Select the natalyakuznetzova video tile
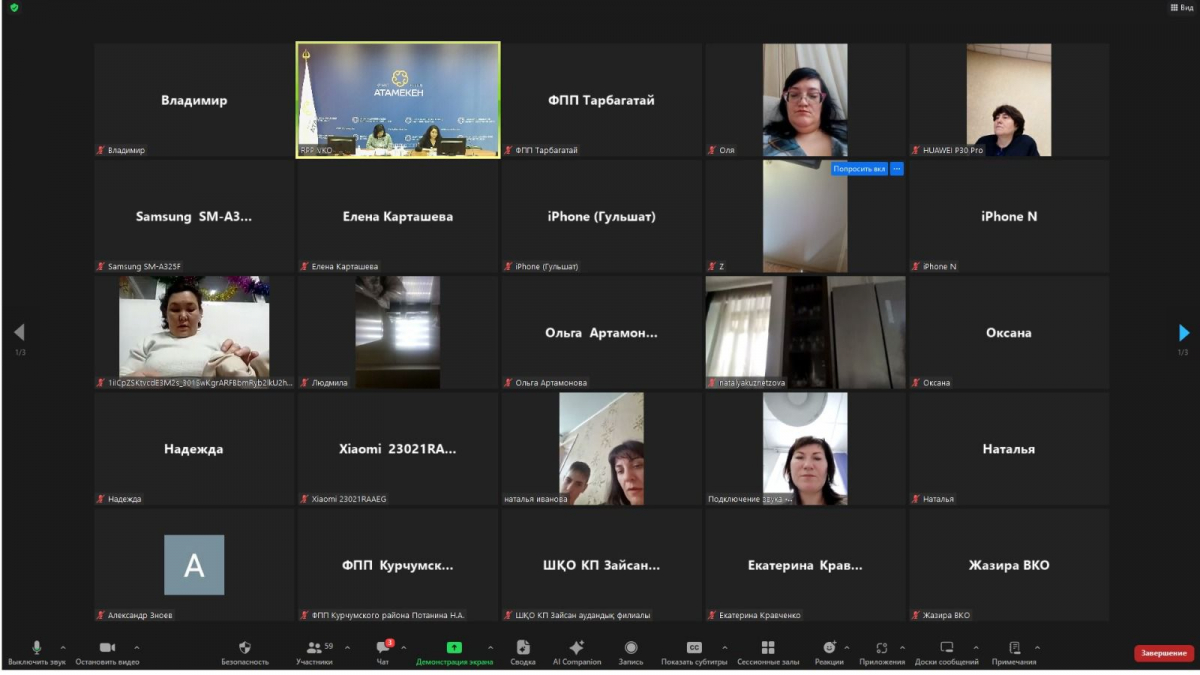Image resolution: width=1200 pixels, height=675 pixels. [805, 332]
